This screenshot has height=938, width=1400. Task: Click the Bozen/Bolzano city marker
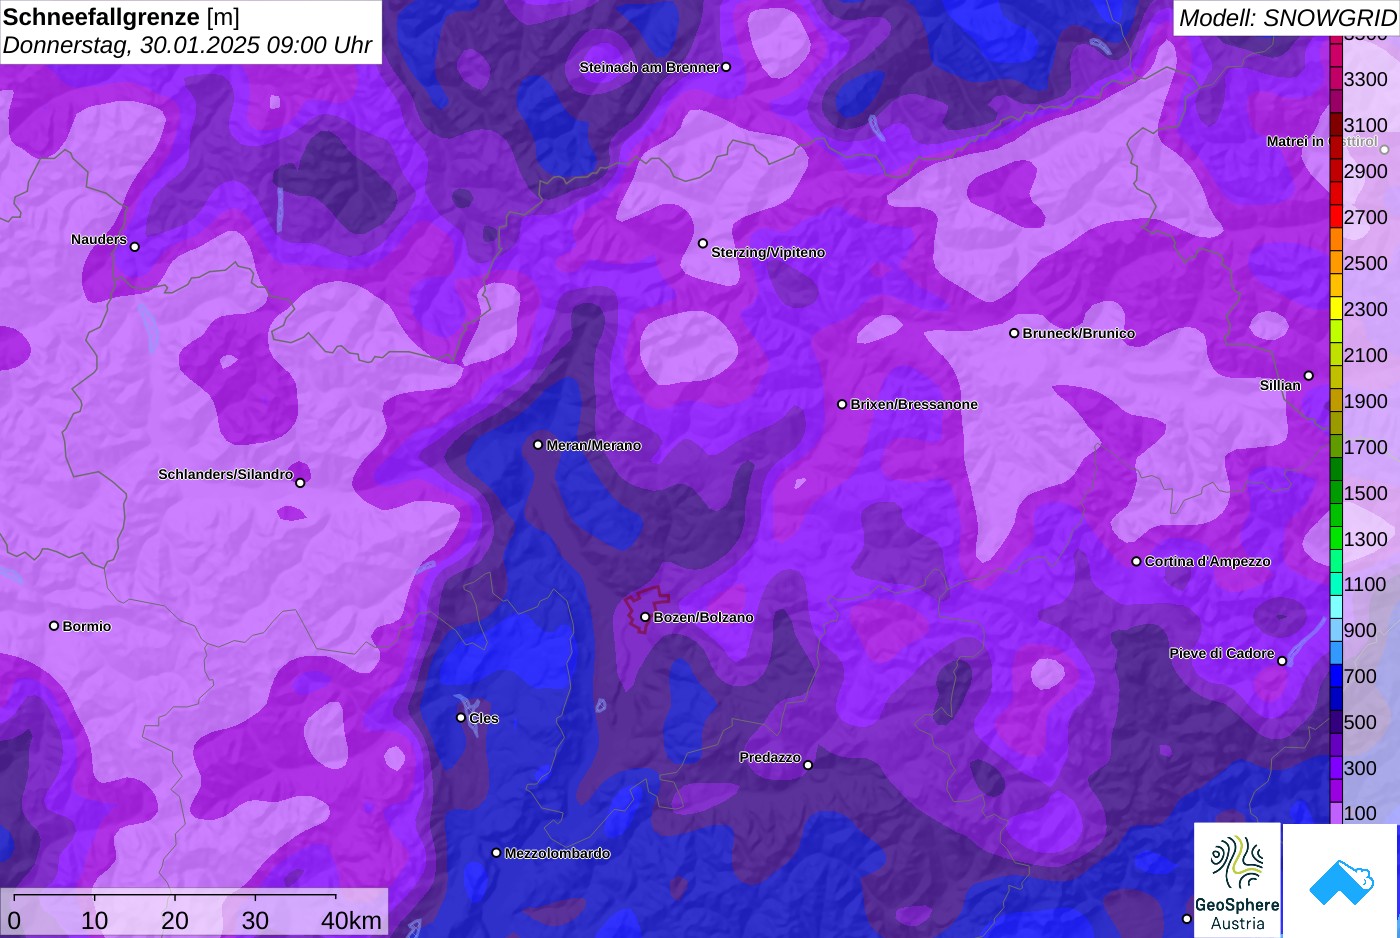pos(645,617)
